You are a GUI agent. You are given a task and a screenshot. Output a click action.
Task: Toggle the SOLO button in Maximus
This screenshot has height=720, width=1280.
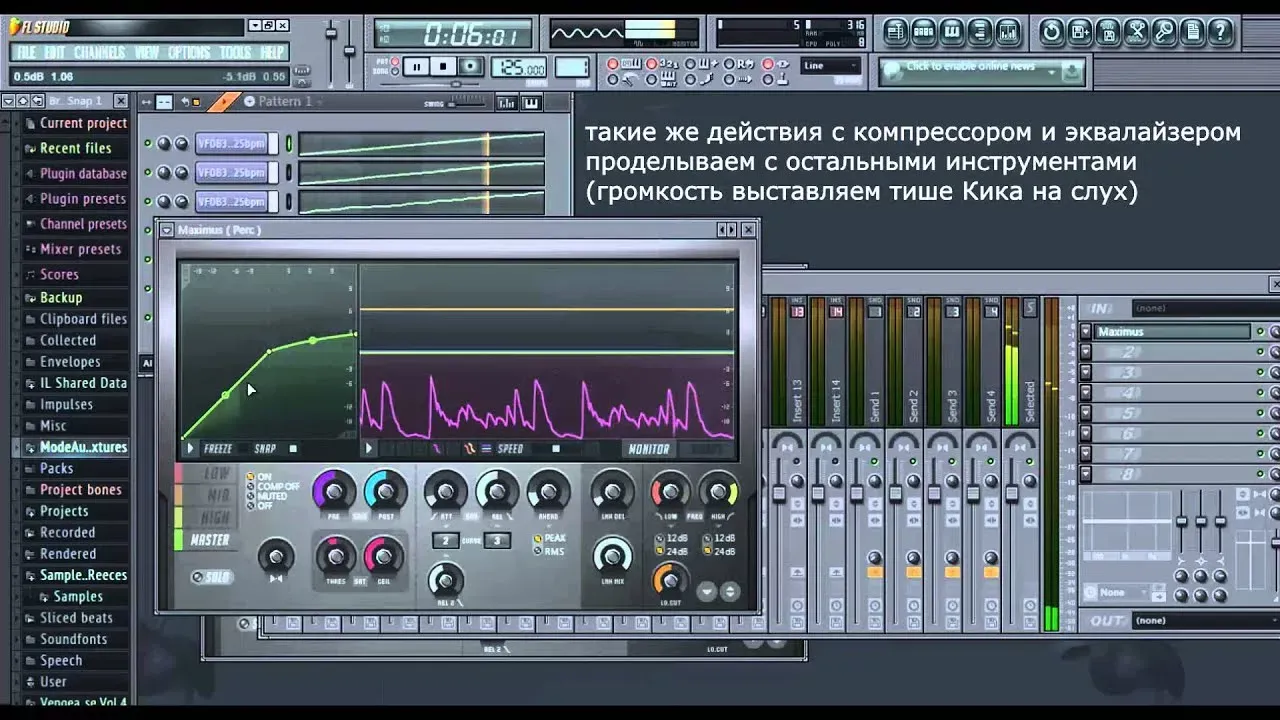[x=212, y=577]
